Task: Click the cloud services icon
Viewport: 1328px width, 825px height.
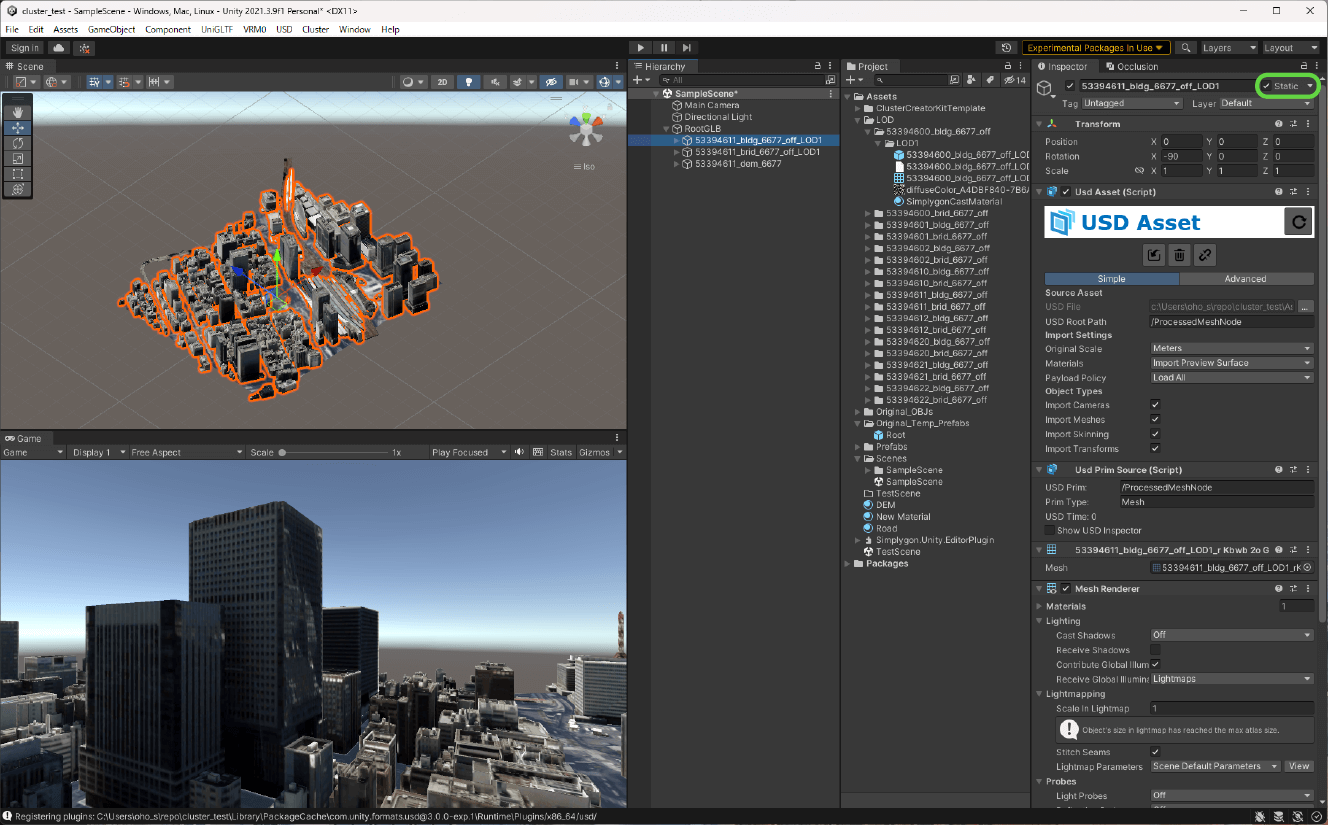Action: tap(59, 47)
